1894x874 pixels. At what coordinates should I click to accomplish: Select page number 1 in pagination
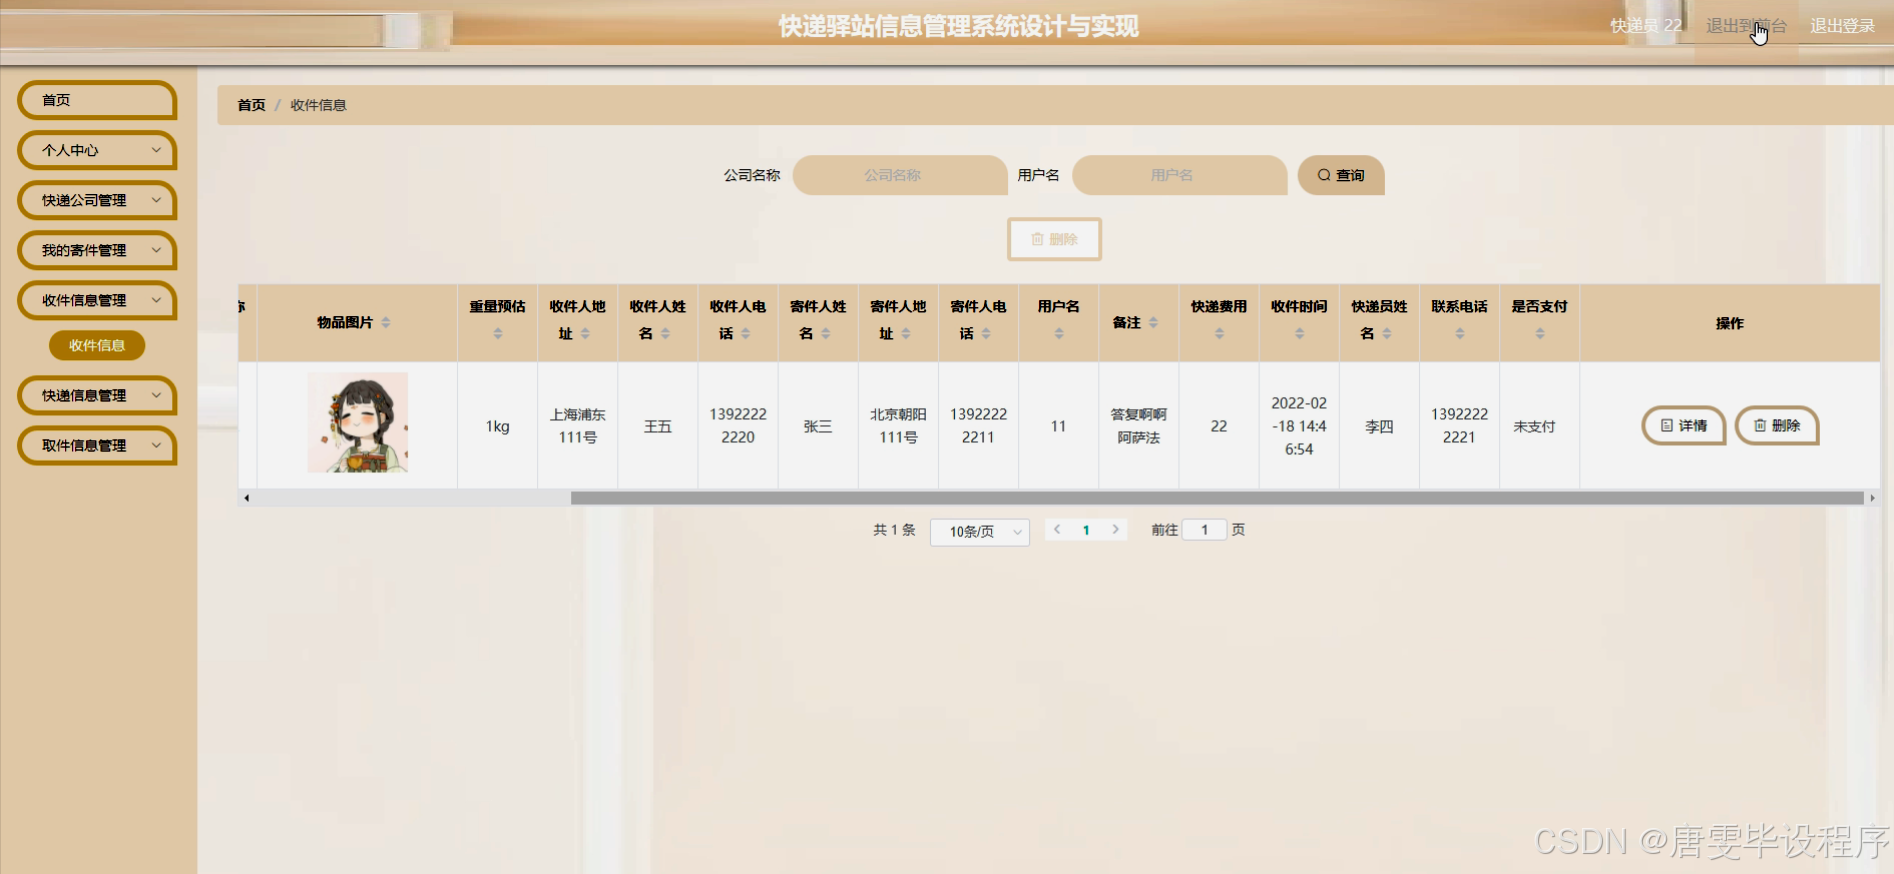[x=1086, y=530]
